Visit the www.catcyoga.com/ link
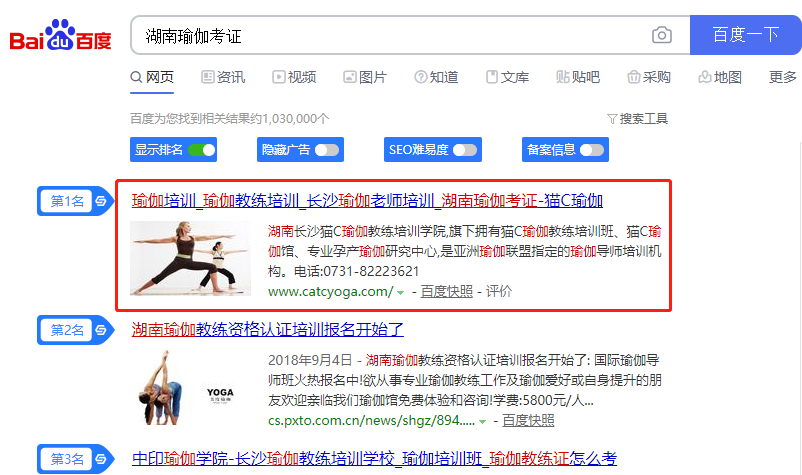 point(330,291)
